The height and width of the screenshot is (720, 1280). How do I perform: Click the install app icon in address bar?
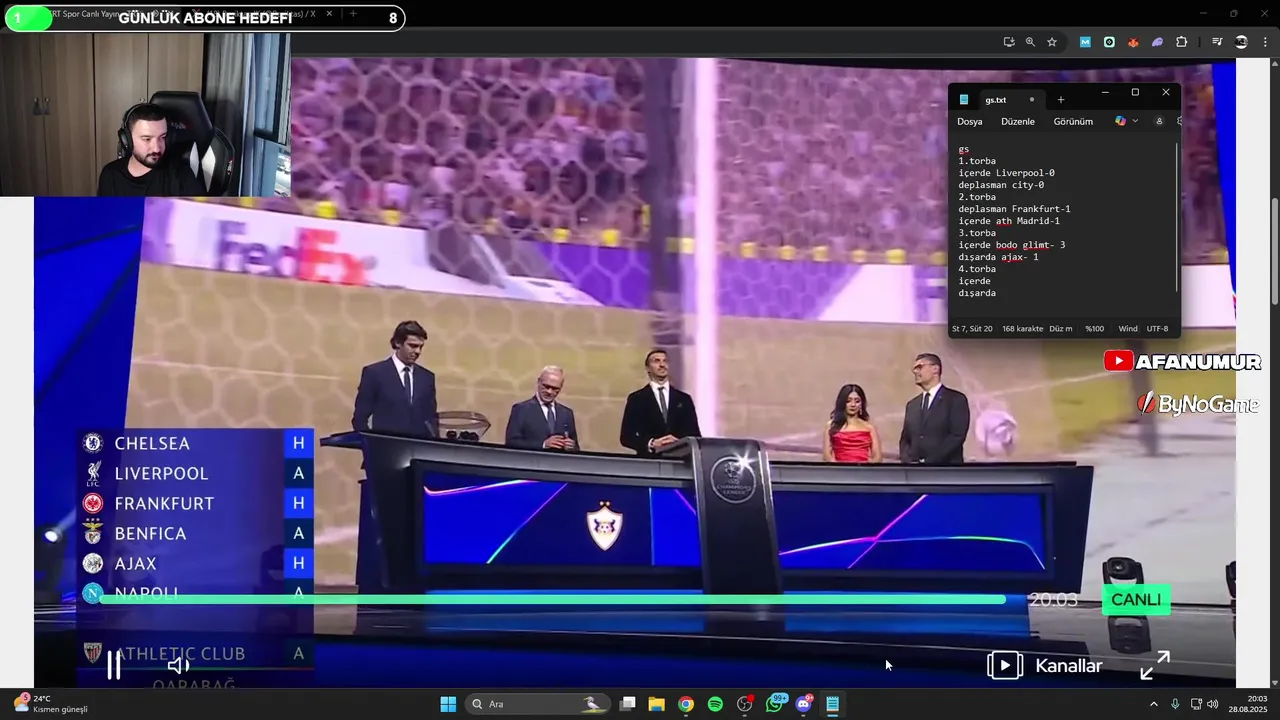click(1009, 42)
